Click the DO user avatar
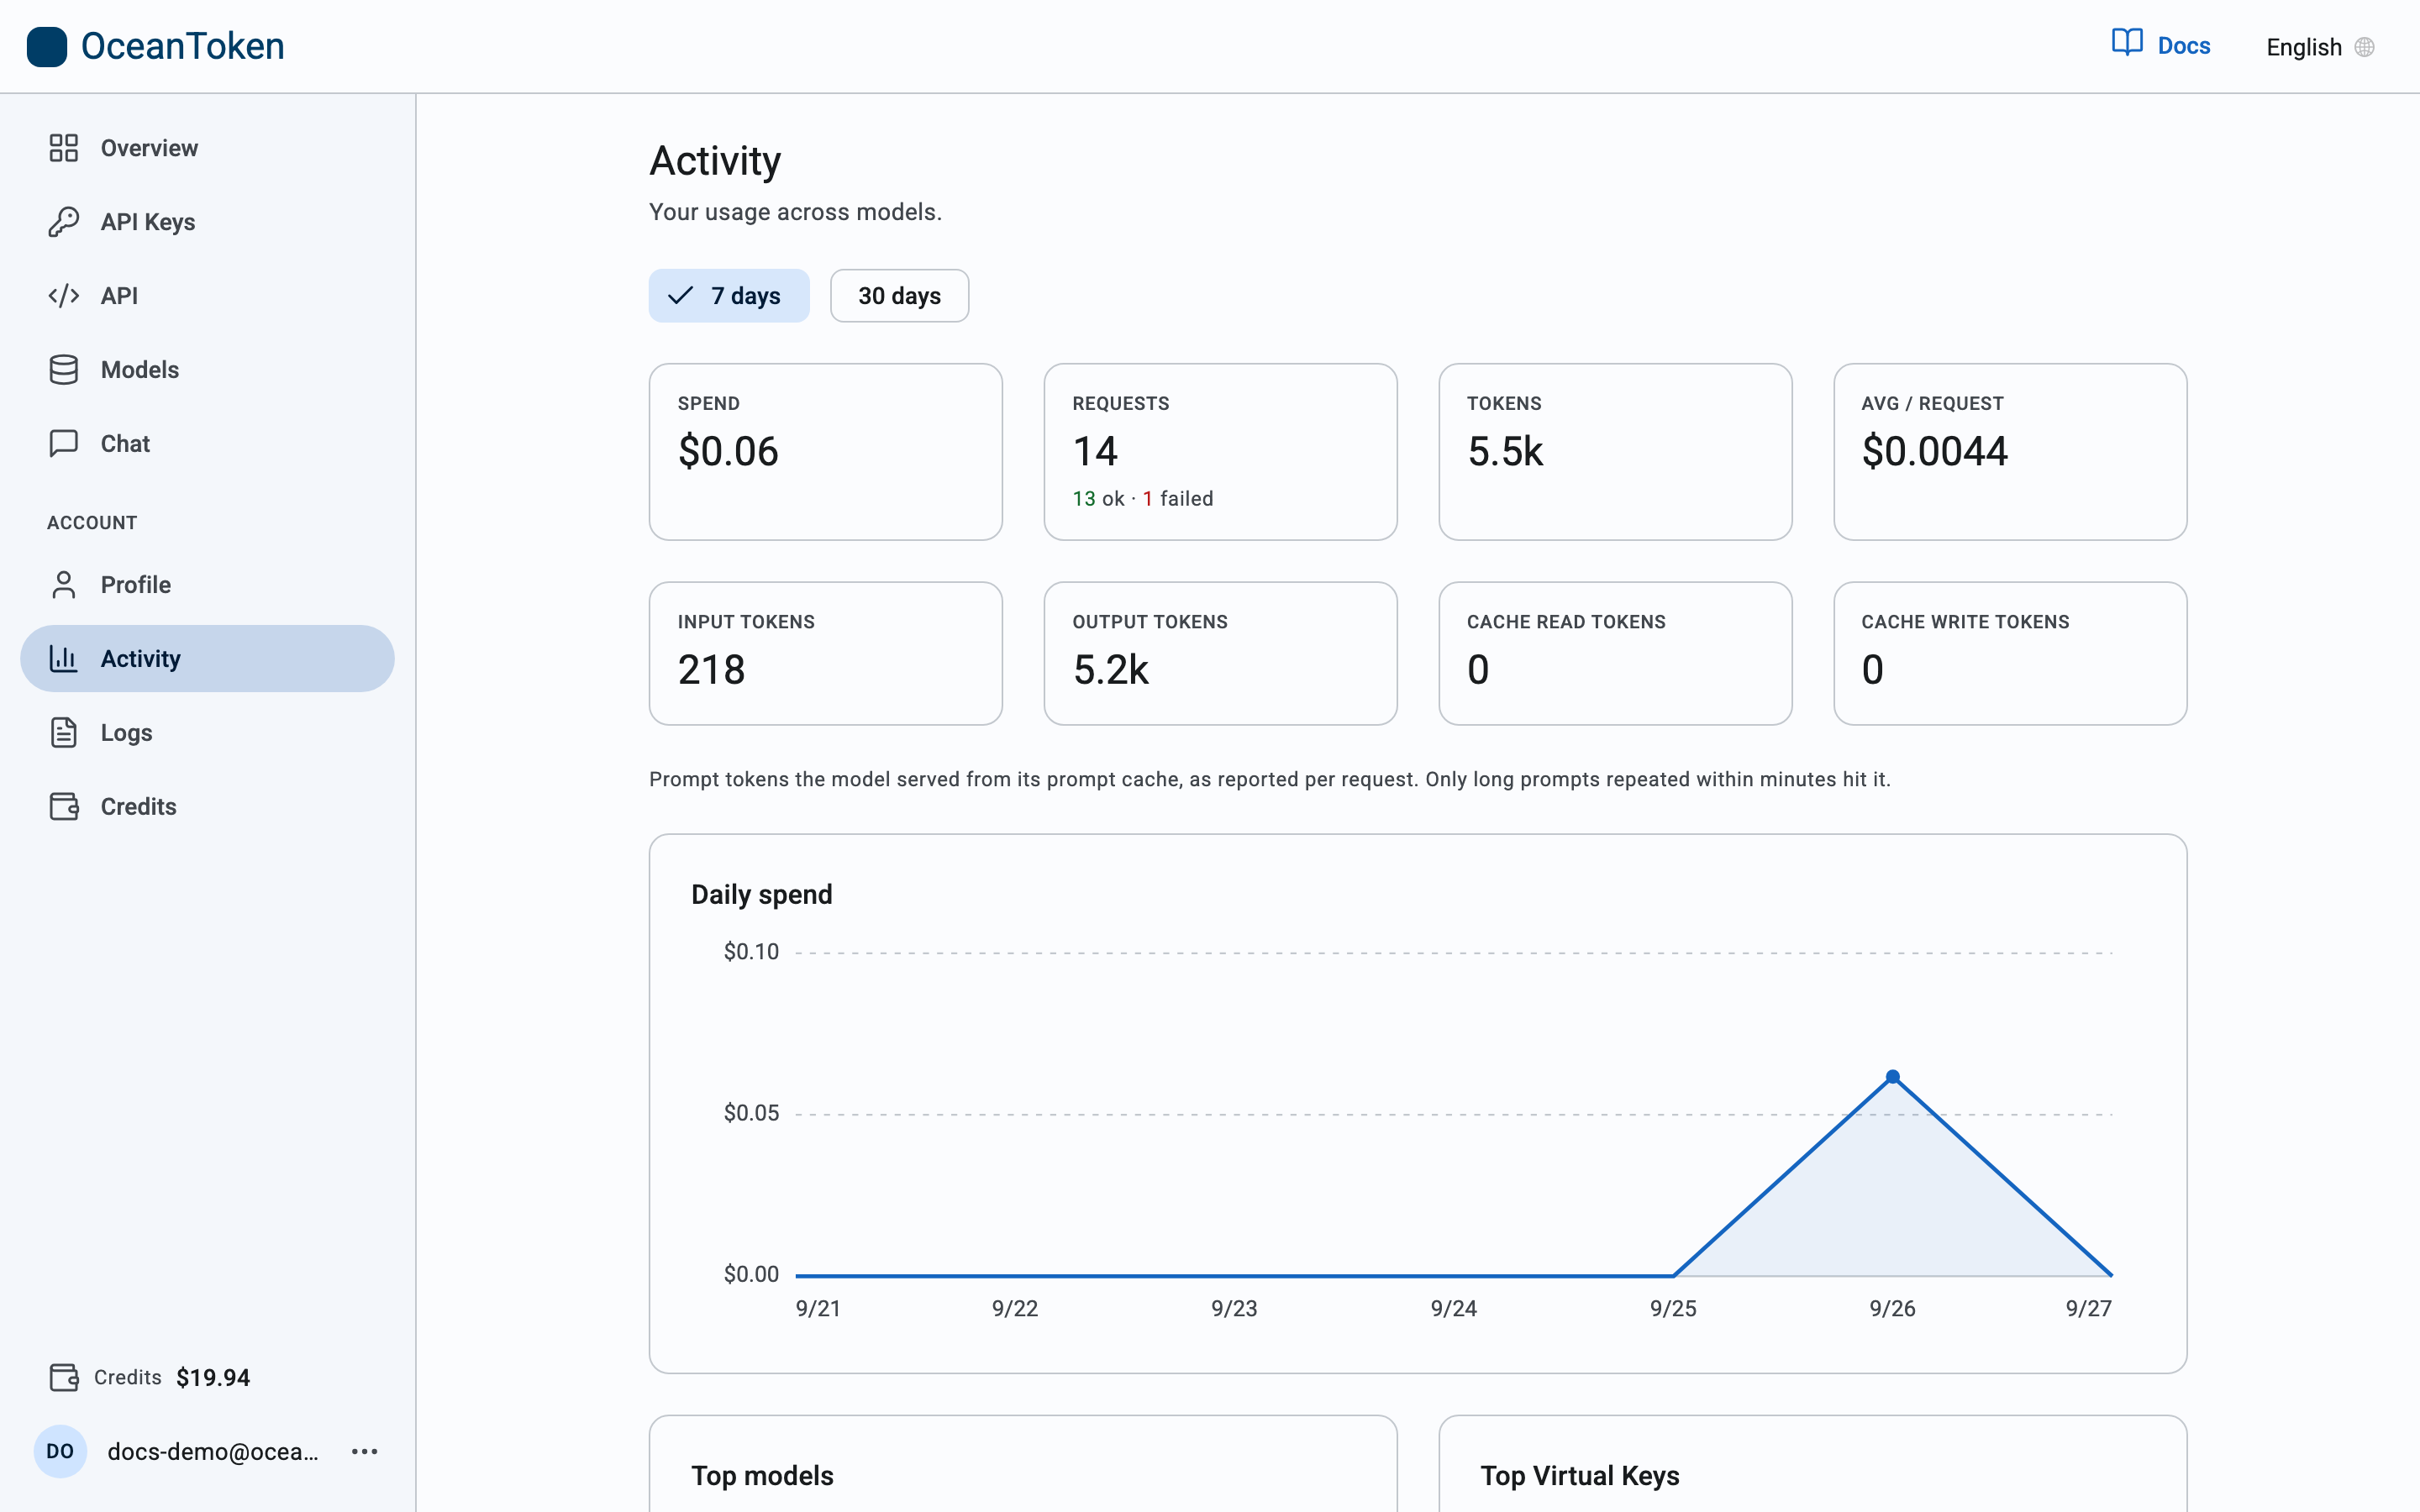The height and width of the screenshot is (1512, 2420). tap(60, 1451)
